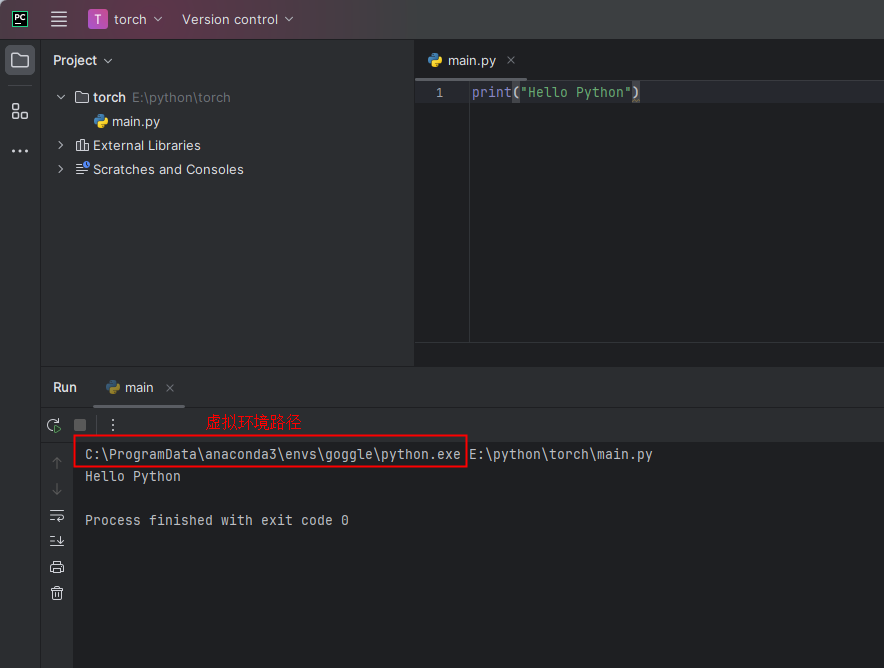Open the Version control dropdown
The height and width of the screenshot is (668, 884).
[x=237, y=19]
